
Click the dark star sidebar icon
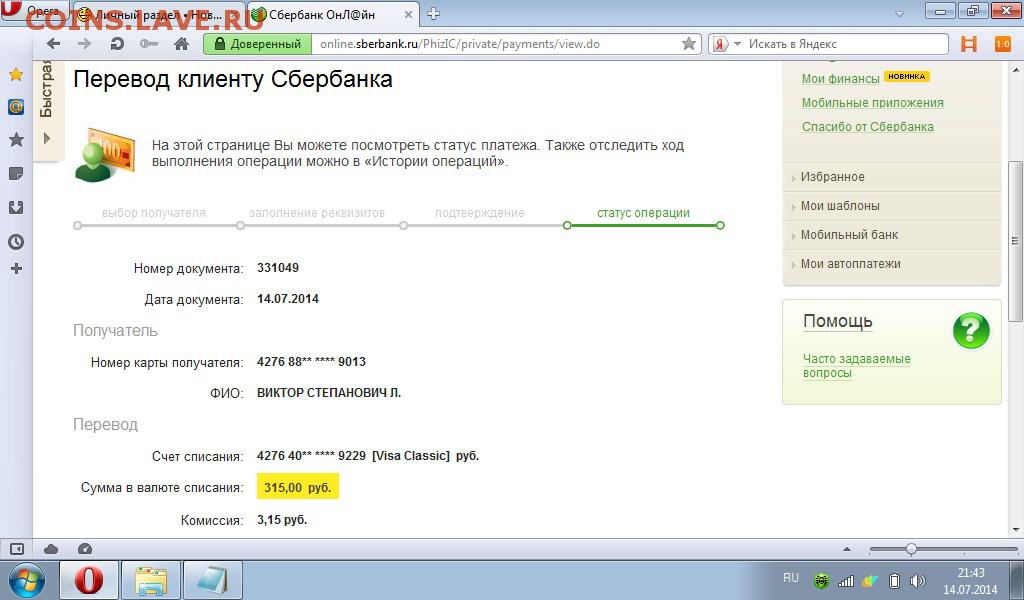pyautogui.click(x=16, y=139)
